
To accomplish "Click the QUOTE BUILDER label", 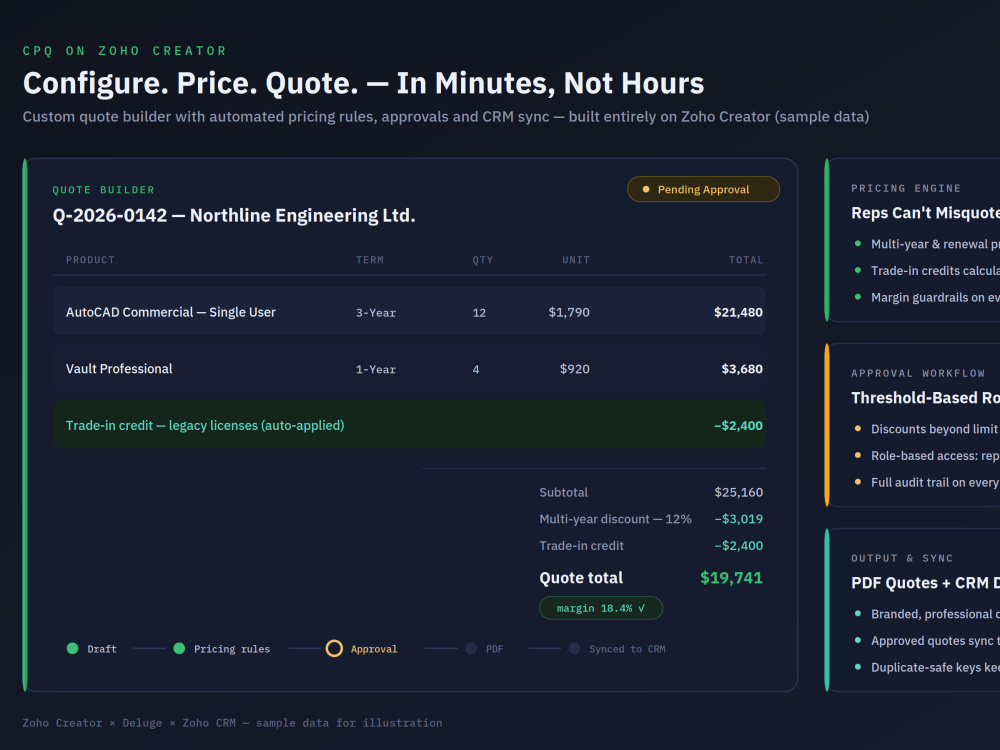I will [x=103, y=190].
